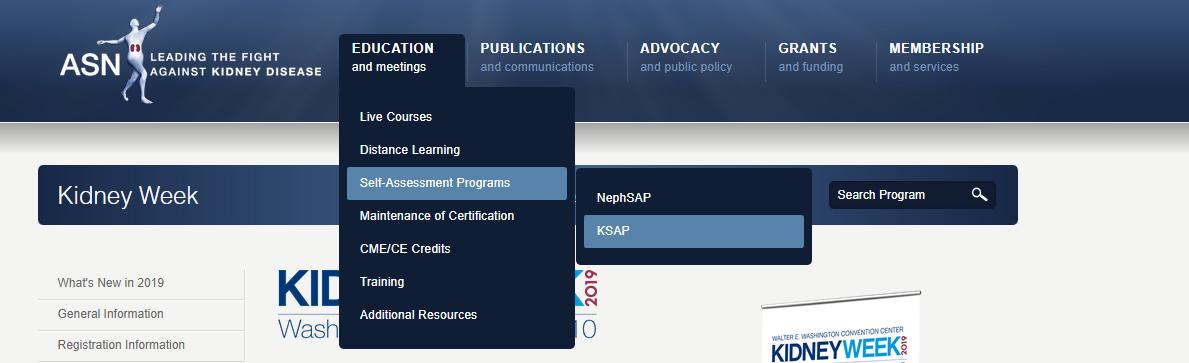Image resolution: width=1189 pixels, height=363 pixels.
Task: Open the Membership and services menu
Action: [936, 58]
